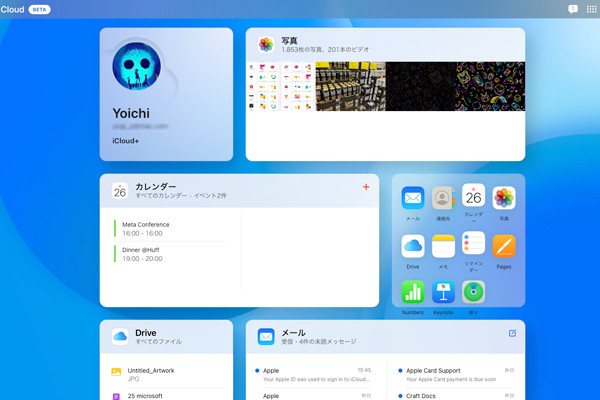Click the Drive widget cloud icon

pos(120,337)
